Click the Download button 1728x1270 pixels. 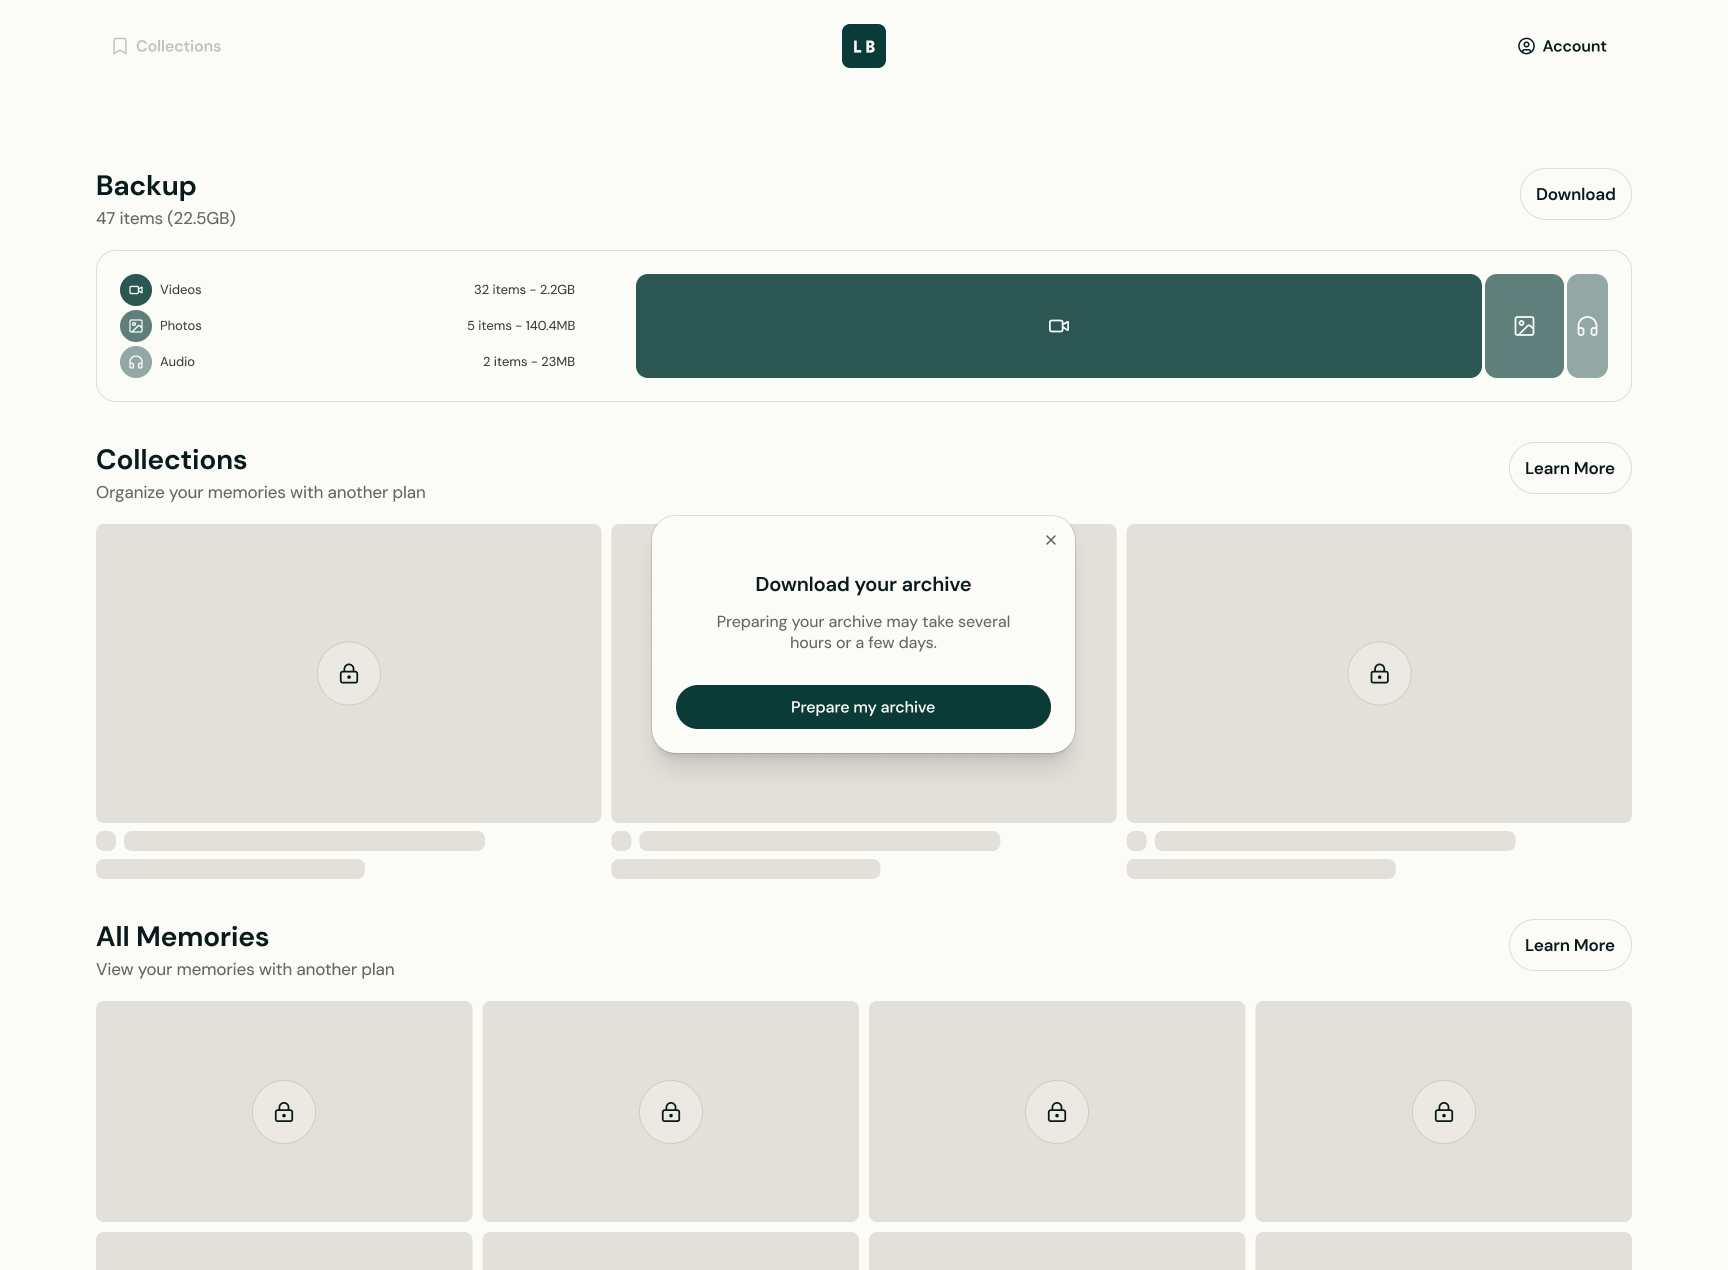1575,194
